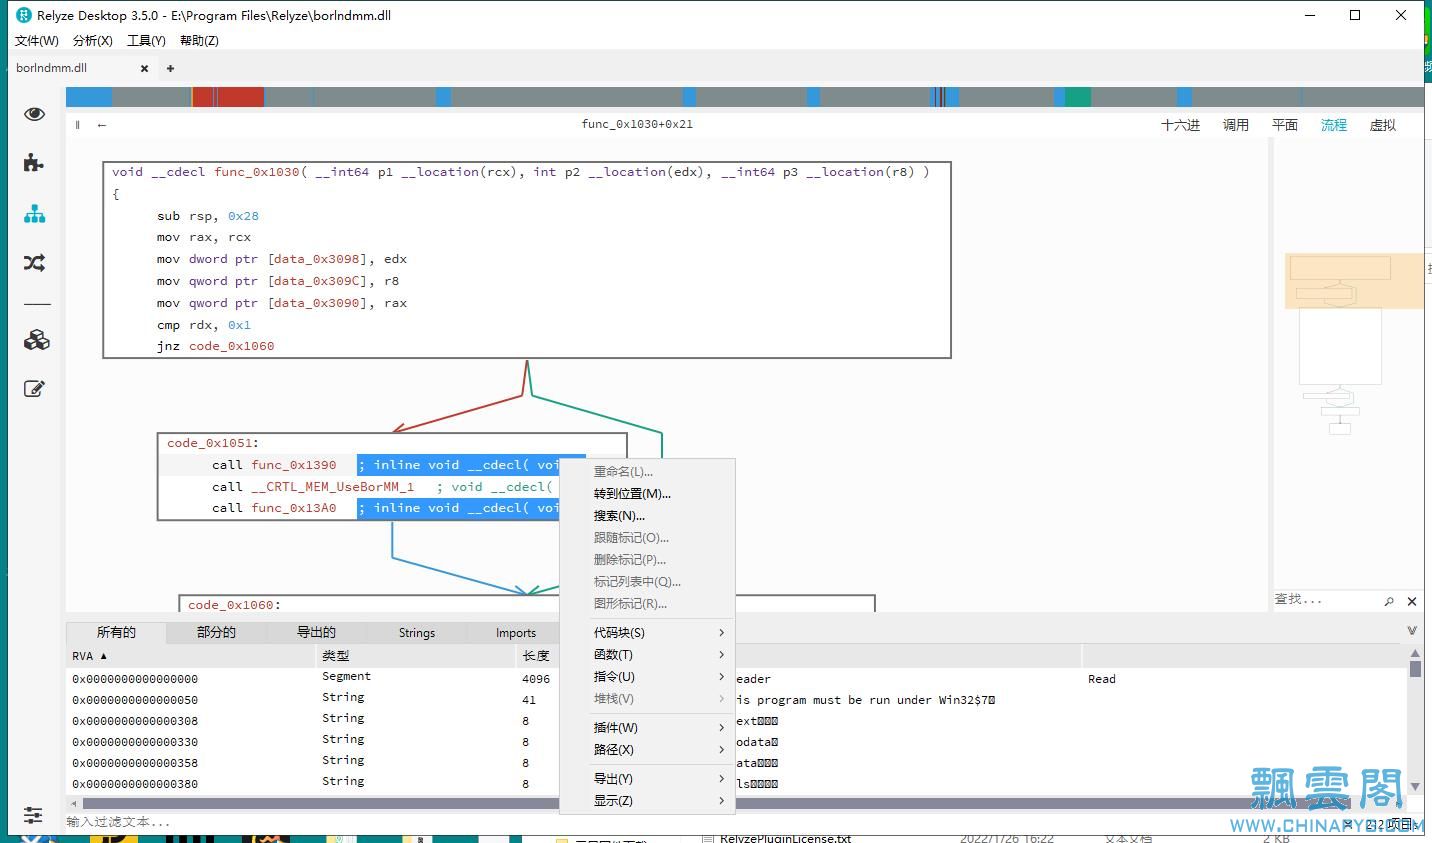Select the 导出的 tab in bottom panel

coord(316,633)
